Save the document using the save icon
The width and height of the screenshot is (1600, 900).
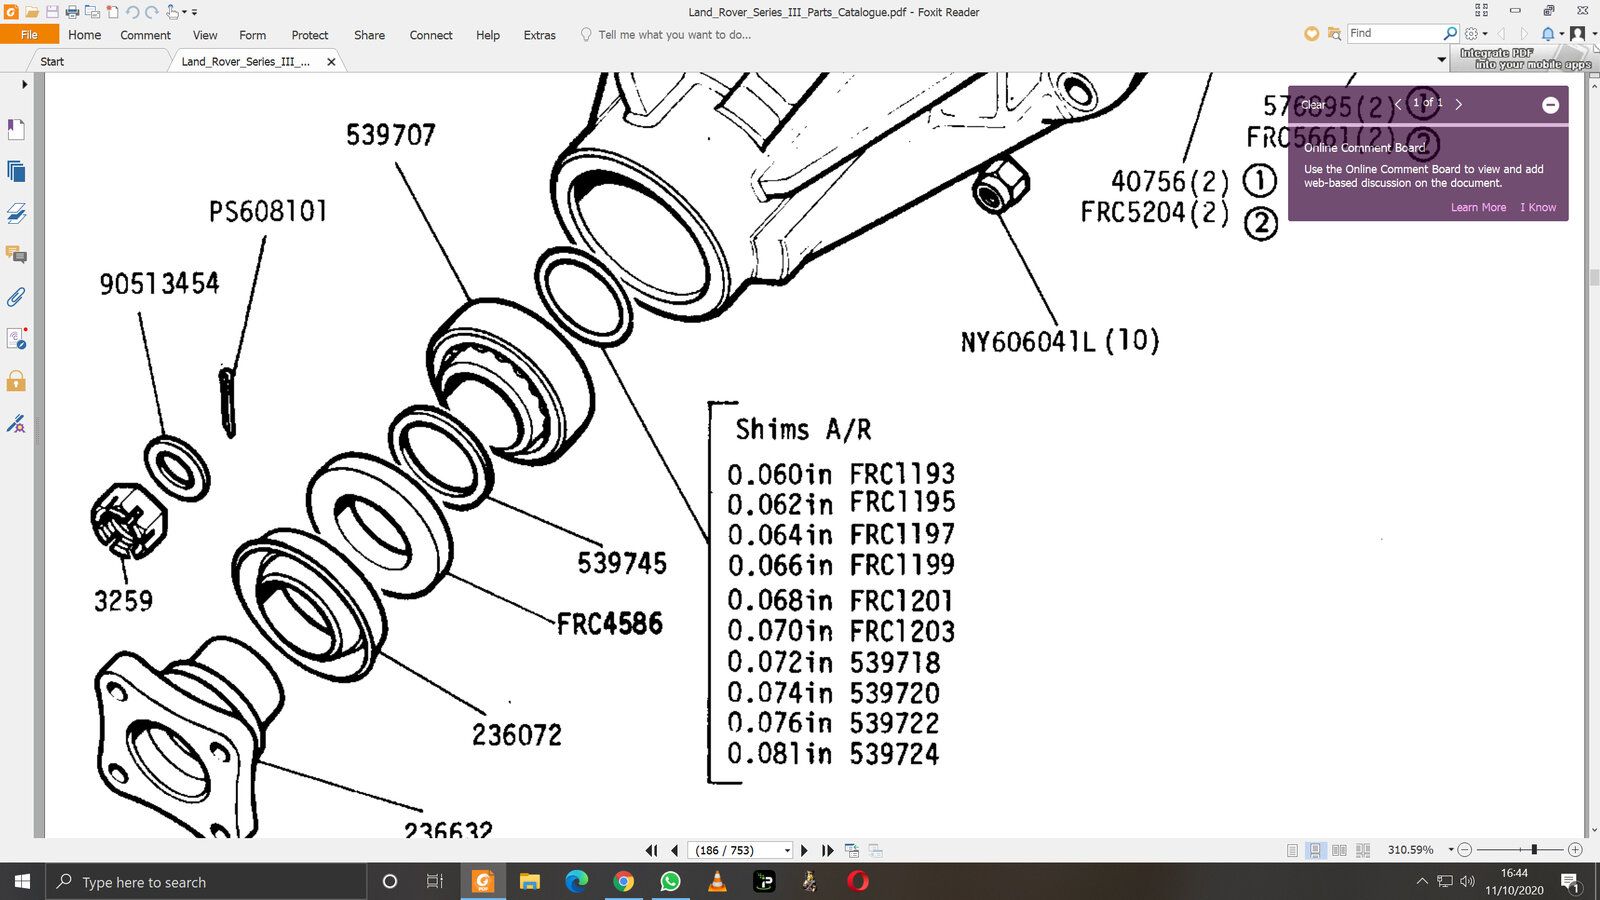click(x=52, y=12)
